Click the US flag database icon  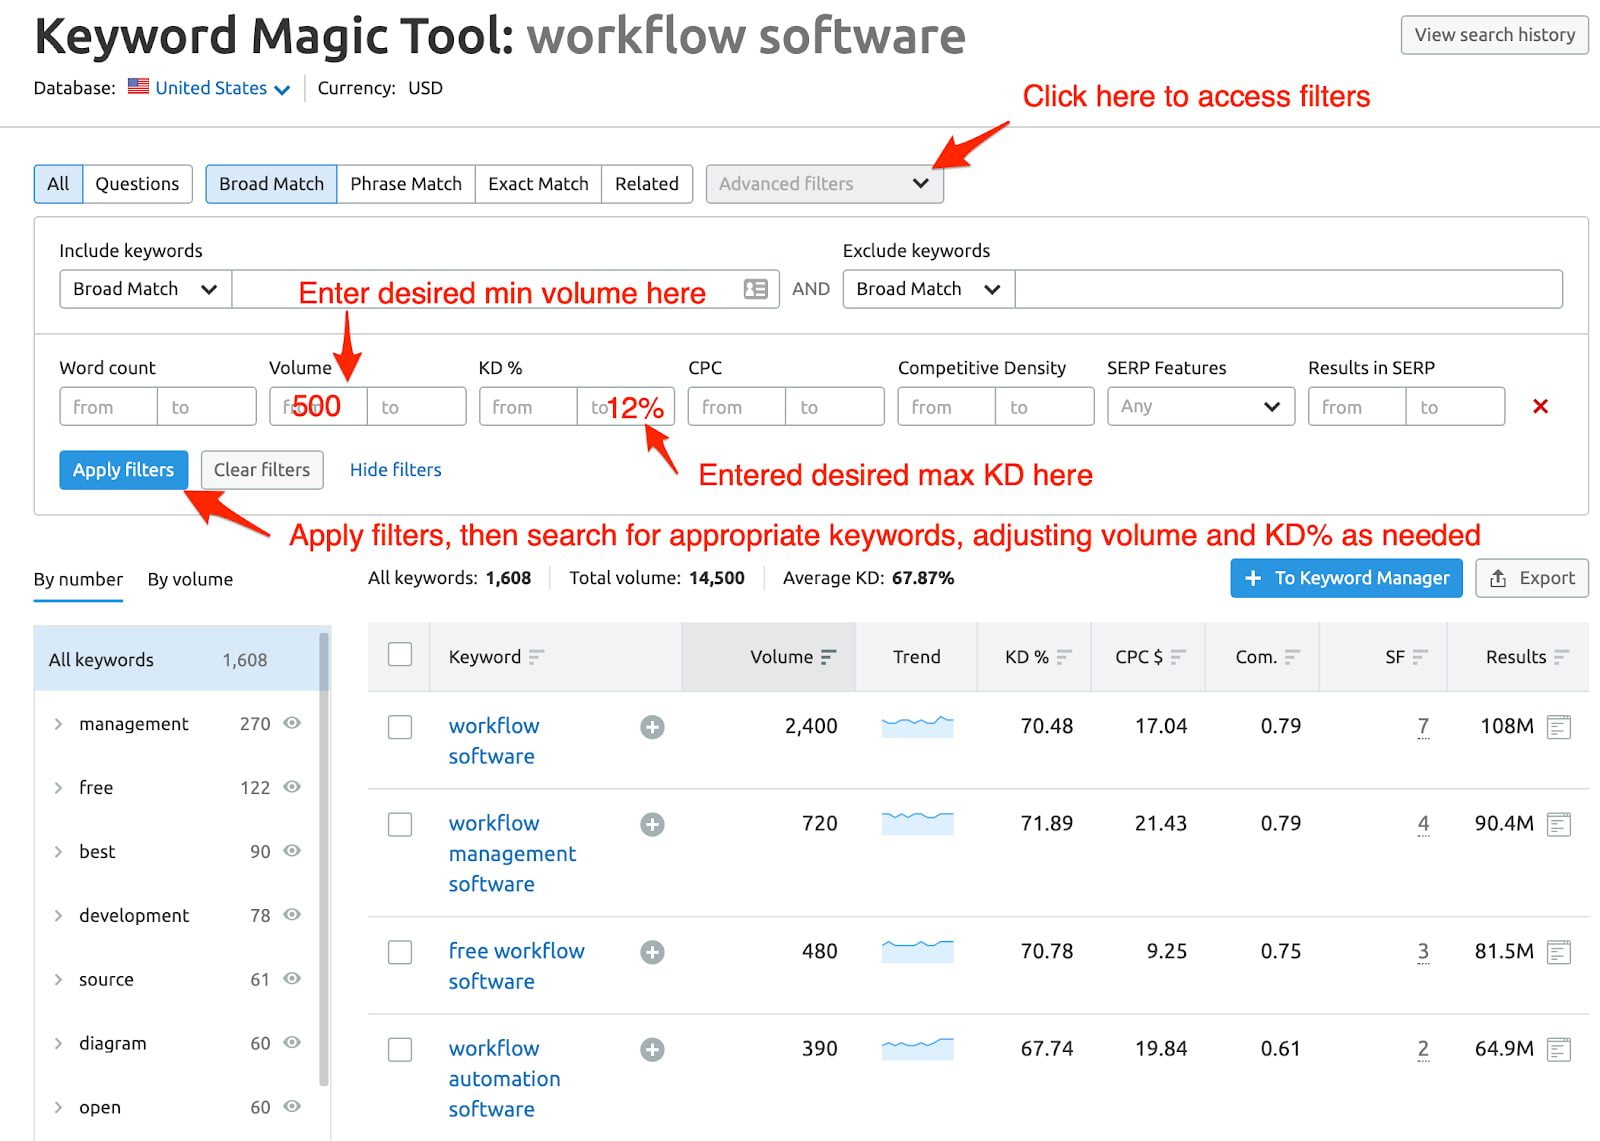click(138, 87)
